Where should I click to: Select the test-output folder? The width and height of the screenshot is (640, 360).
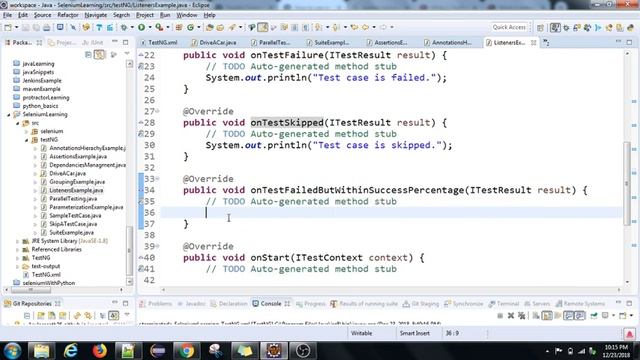pos(46,266)
